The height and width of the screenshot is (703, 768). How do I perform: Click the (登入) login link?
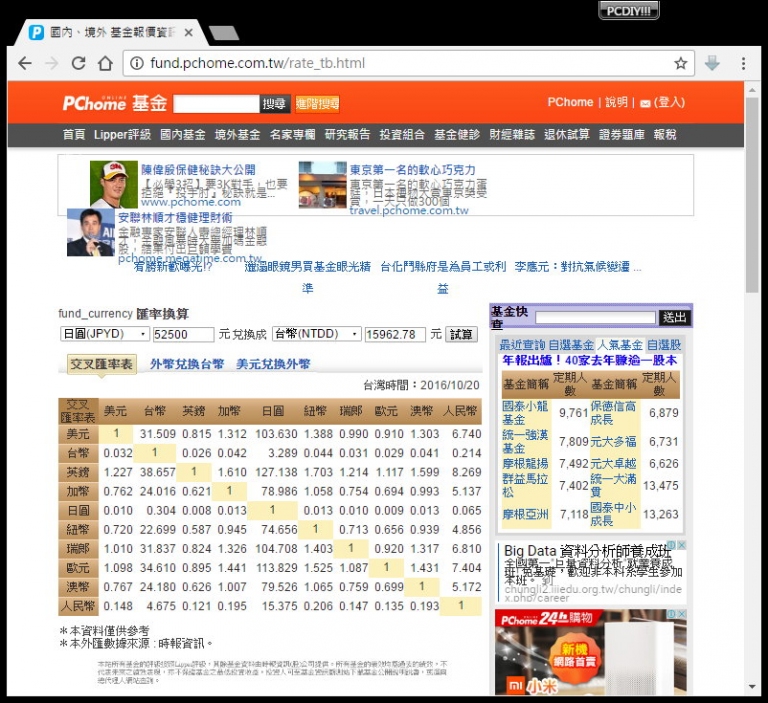669,102
